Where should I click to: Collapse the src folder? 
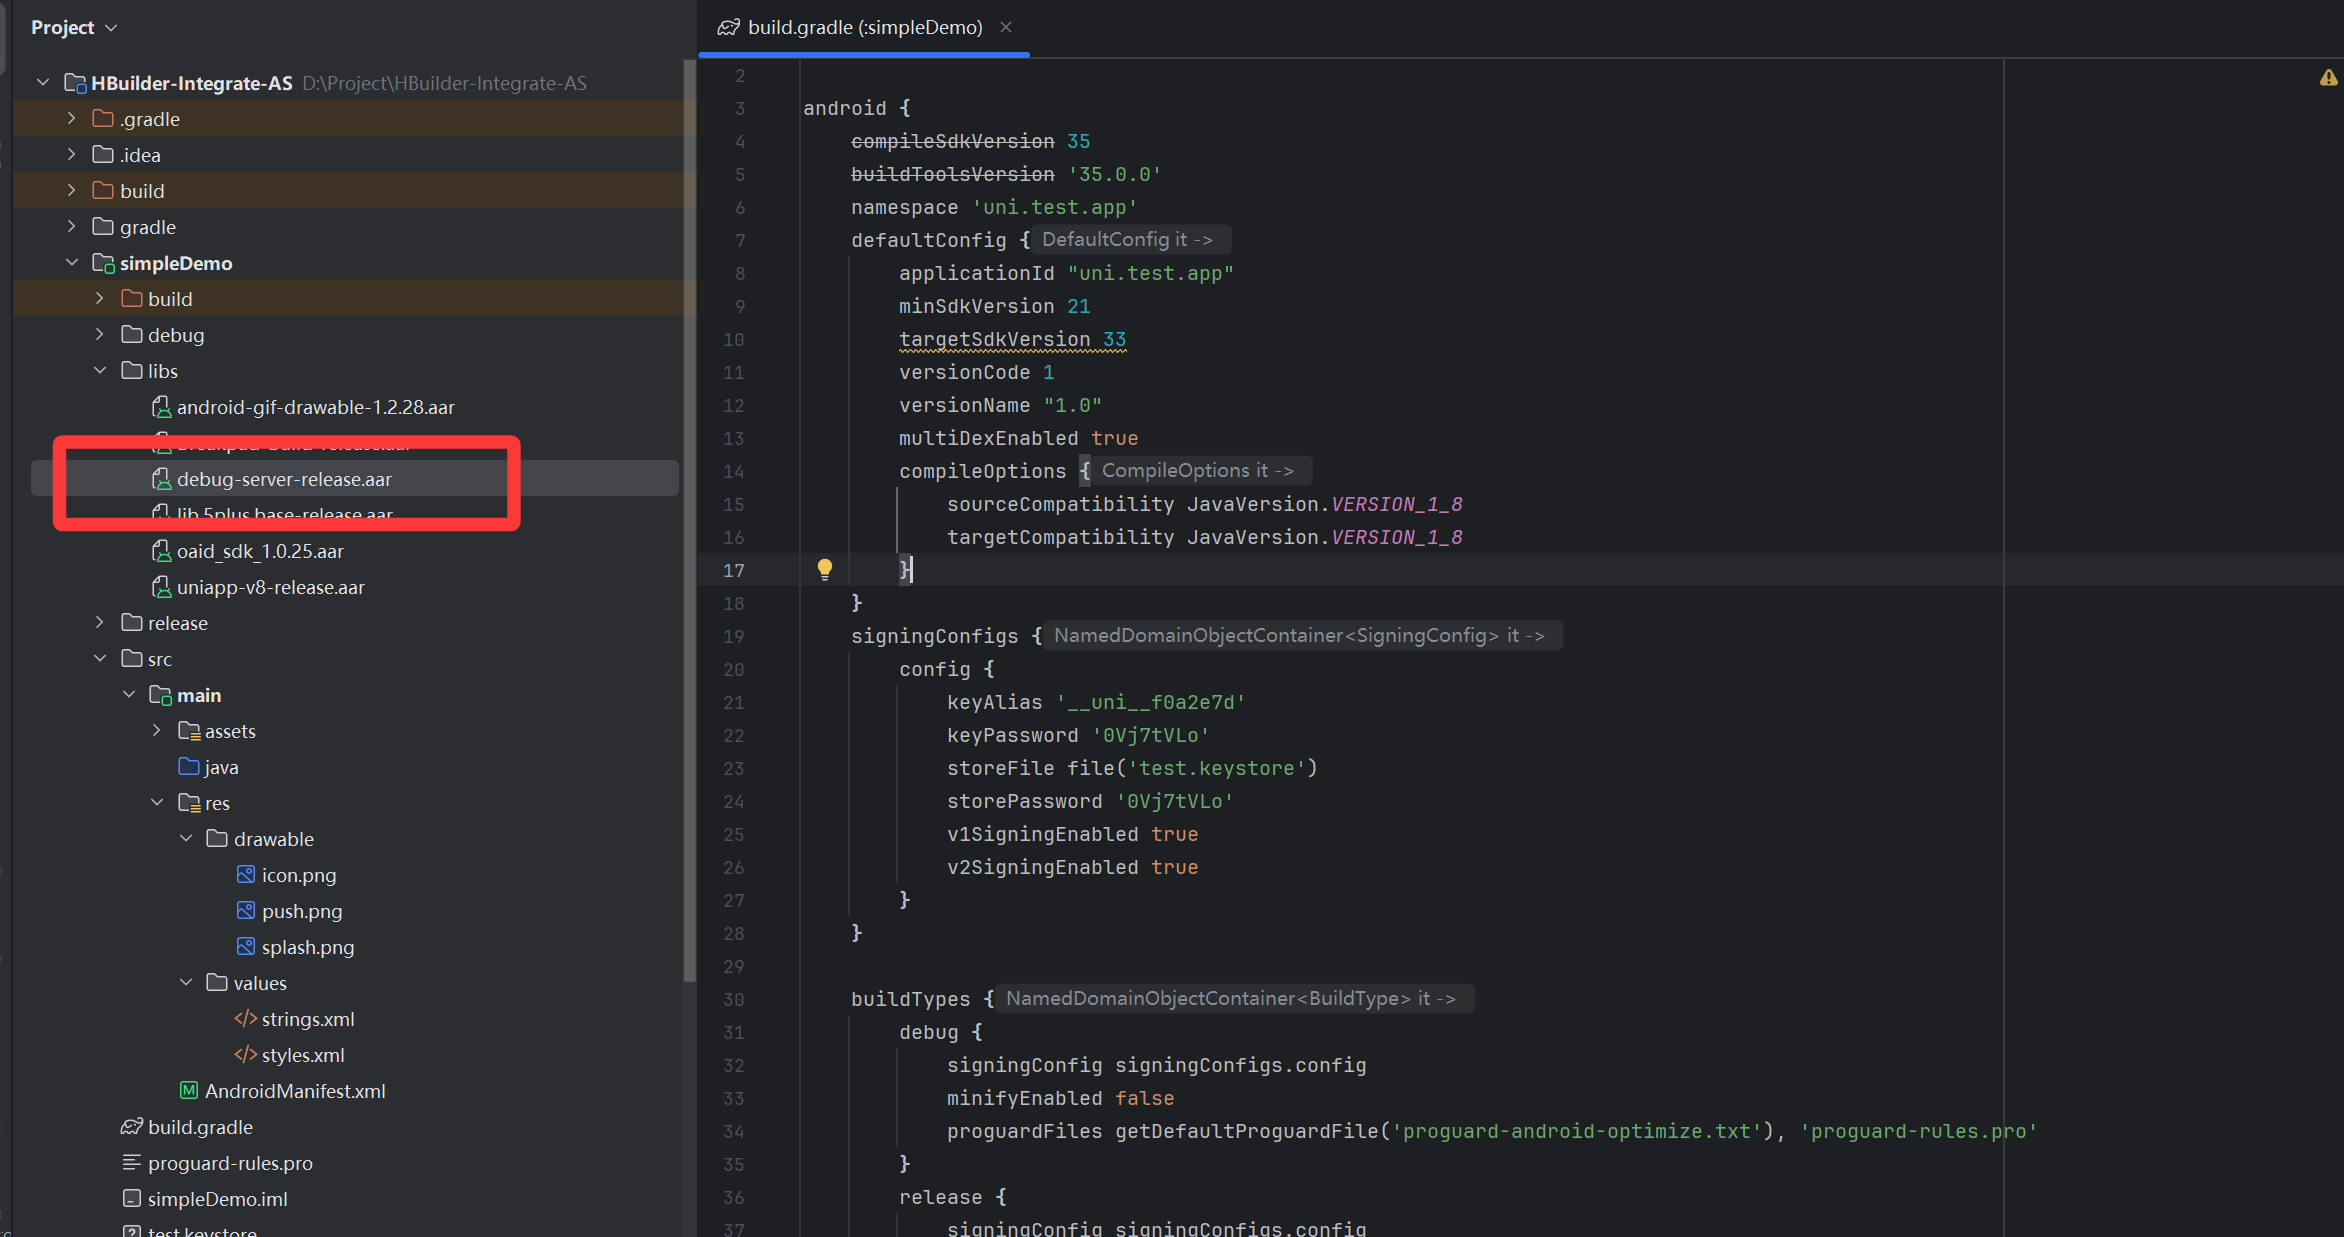point(99,658)
